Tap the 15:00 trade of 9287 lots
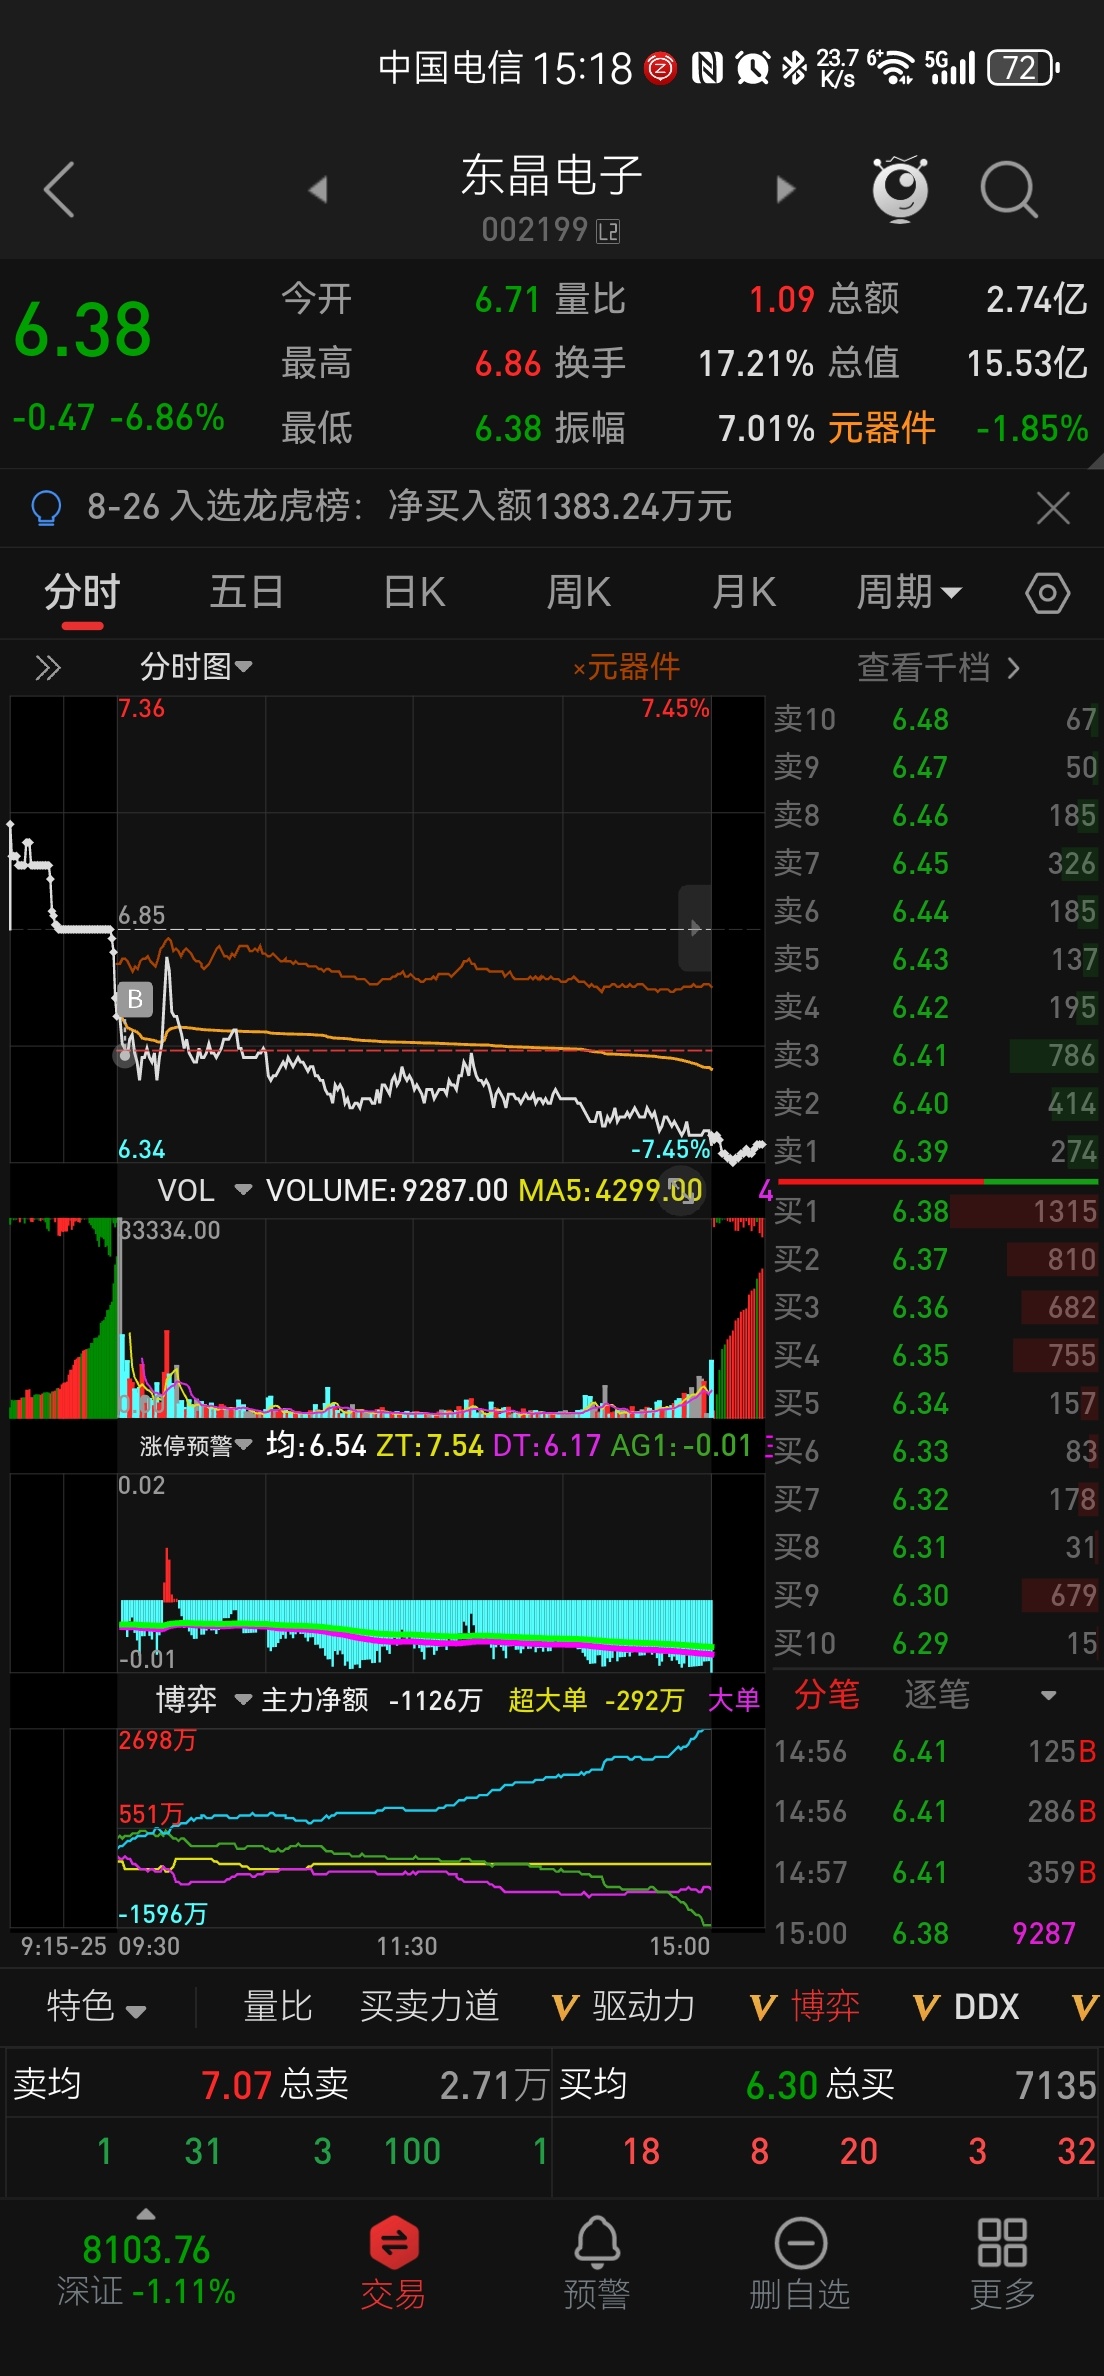This screenshot has width=1104, height=2376. click(x=935, y=1934)
